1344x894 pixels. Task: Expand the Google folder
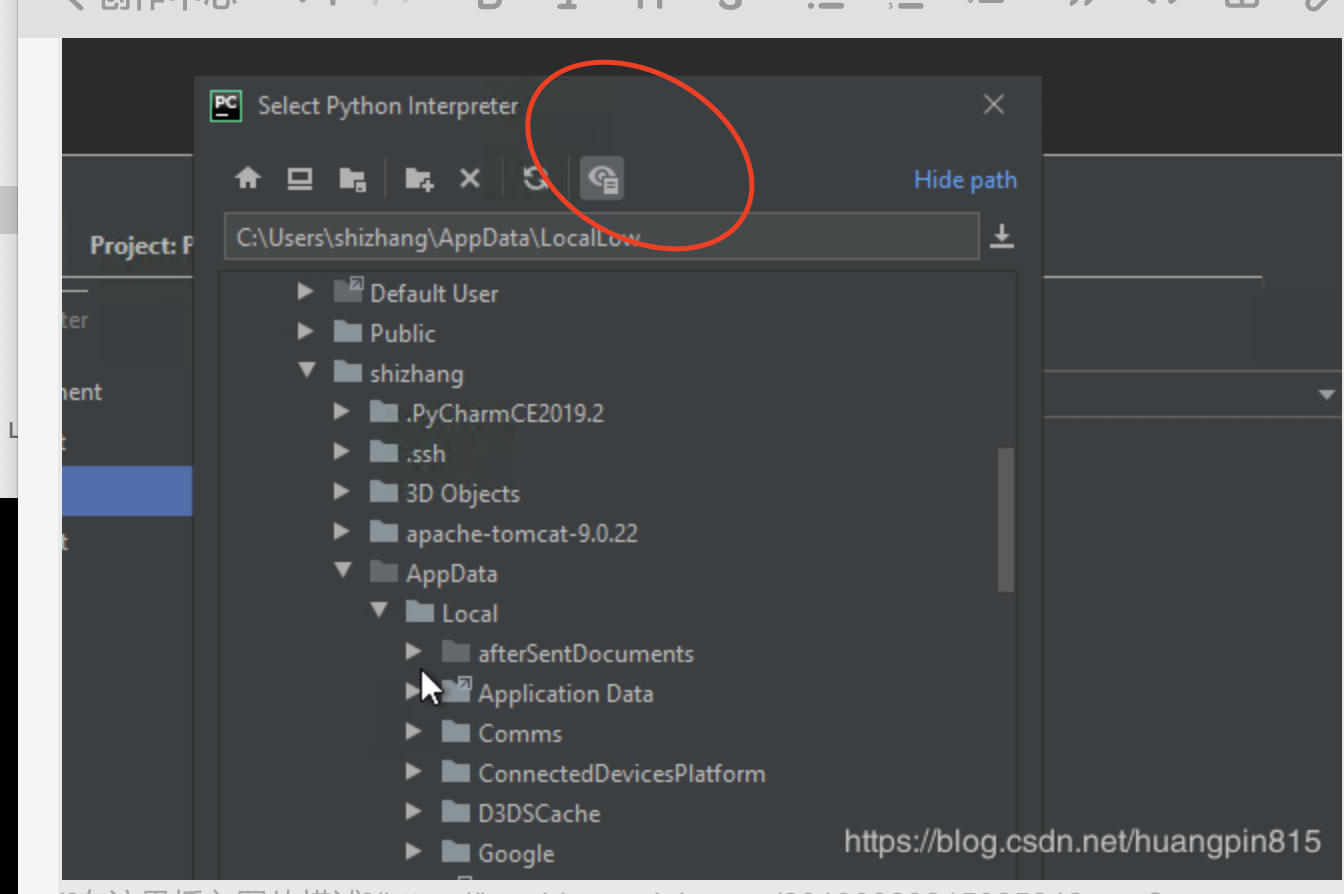pos(414,853)
